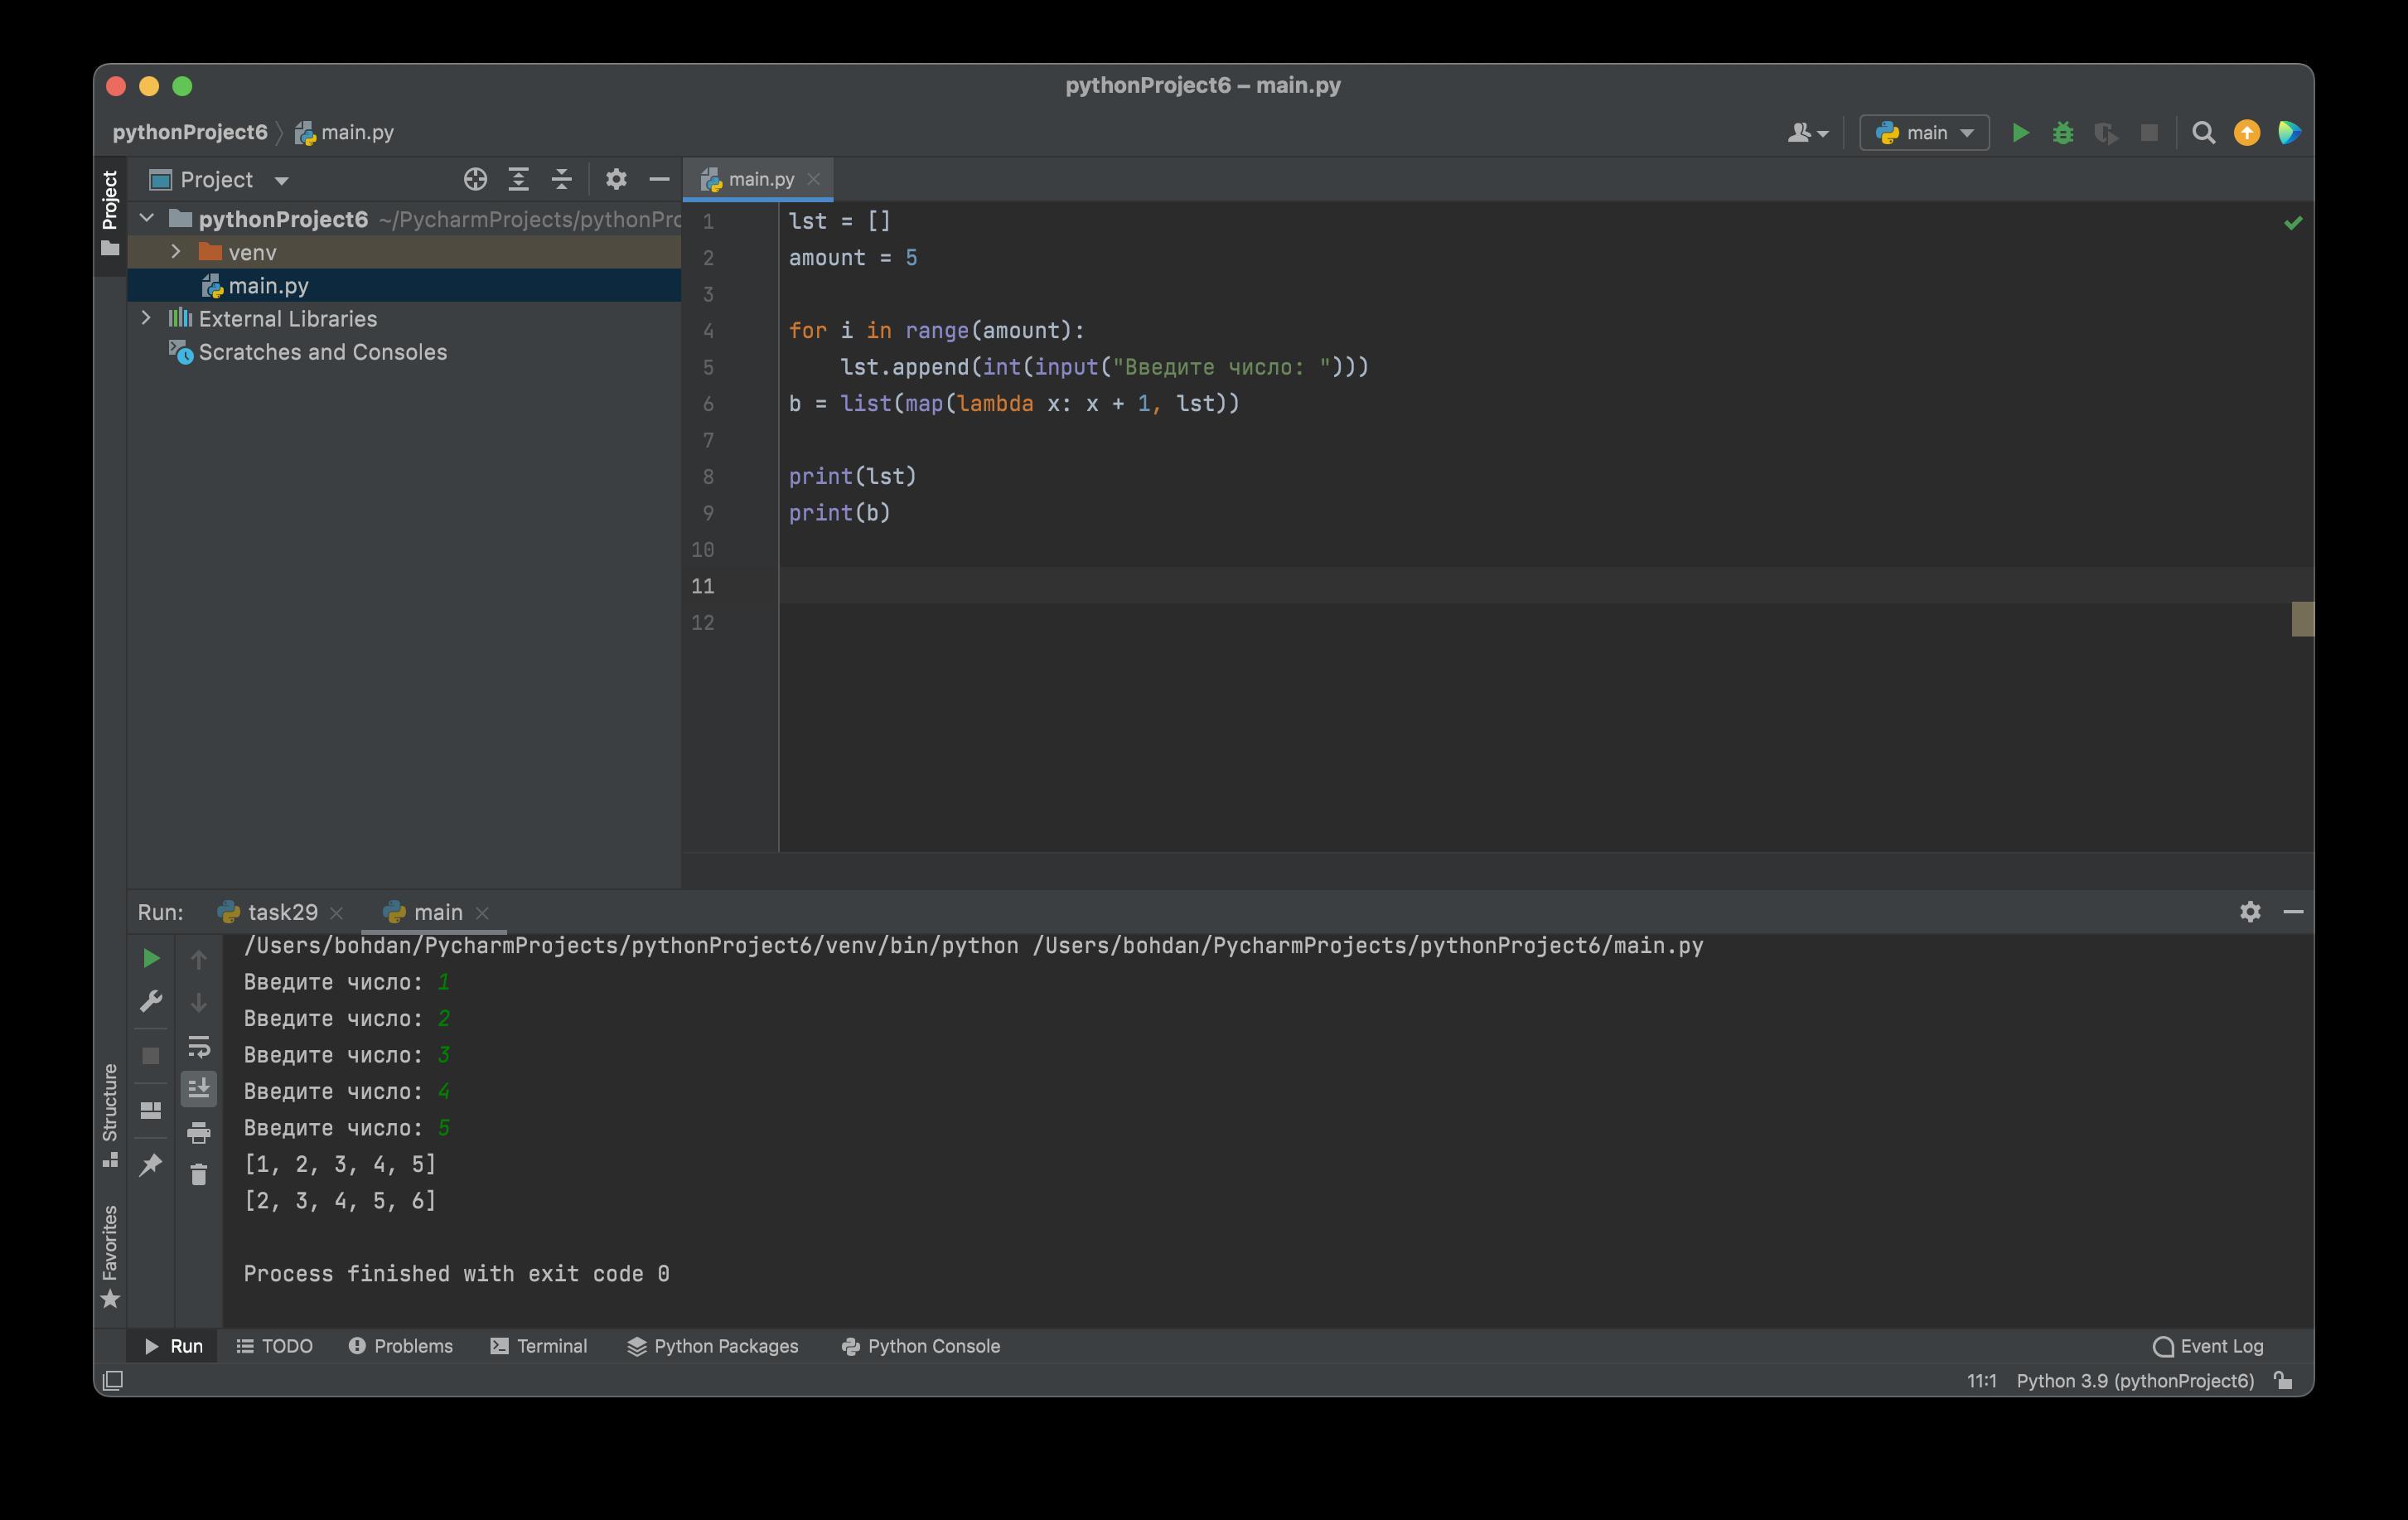The width and height of the screenshot is (2408, 1520).
Task: Open the main run configuration dropdown
Action: click(x=1924, y=133)
